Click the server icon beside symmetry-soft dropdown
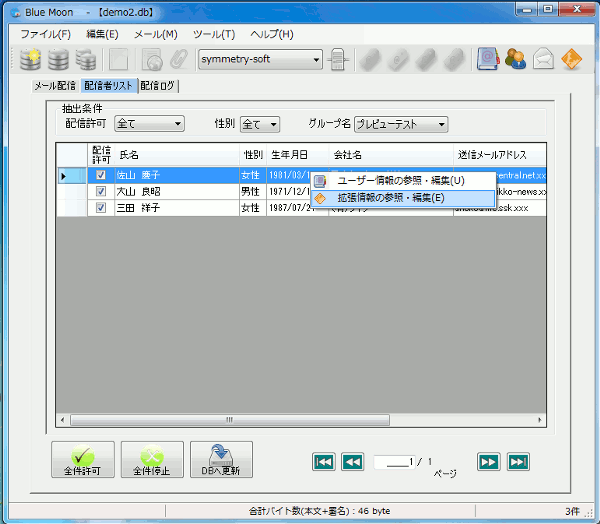Viewport: 600px width, 524px height. point(339,59)
